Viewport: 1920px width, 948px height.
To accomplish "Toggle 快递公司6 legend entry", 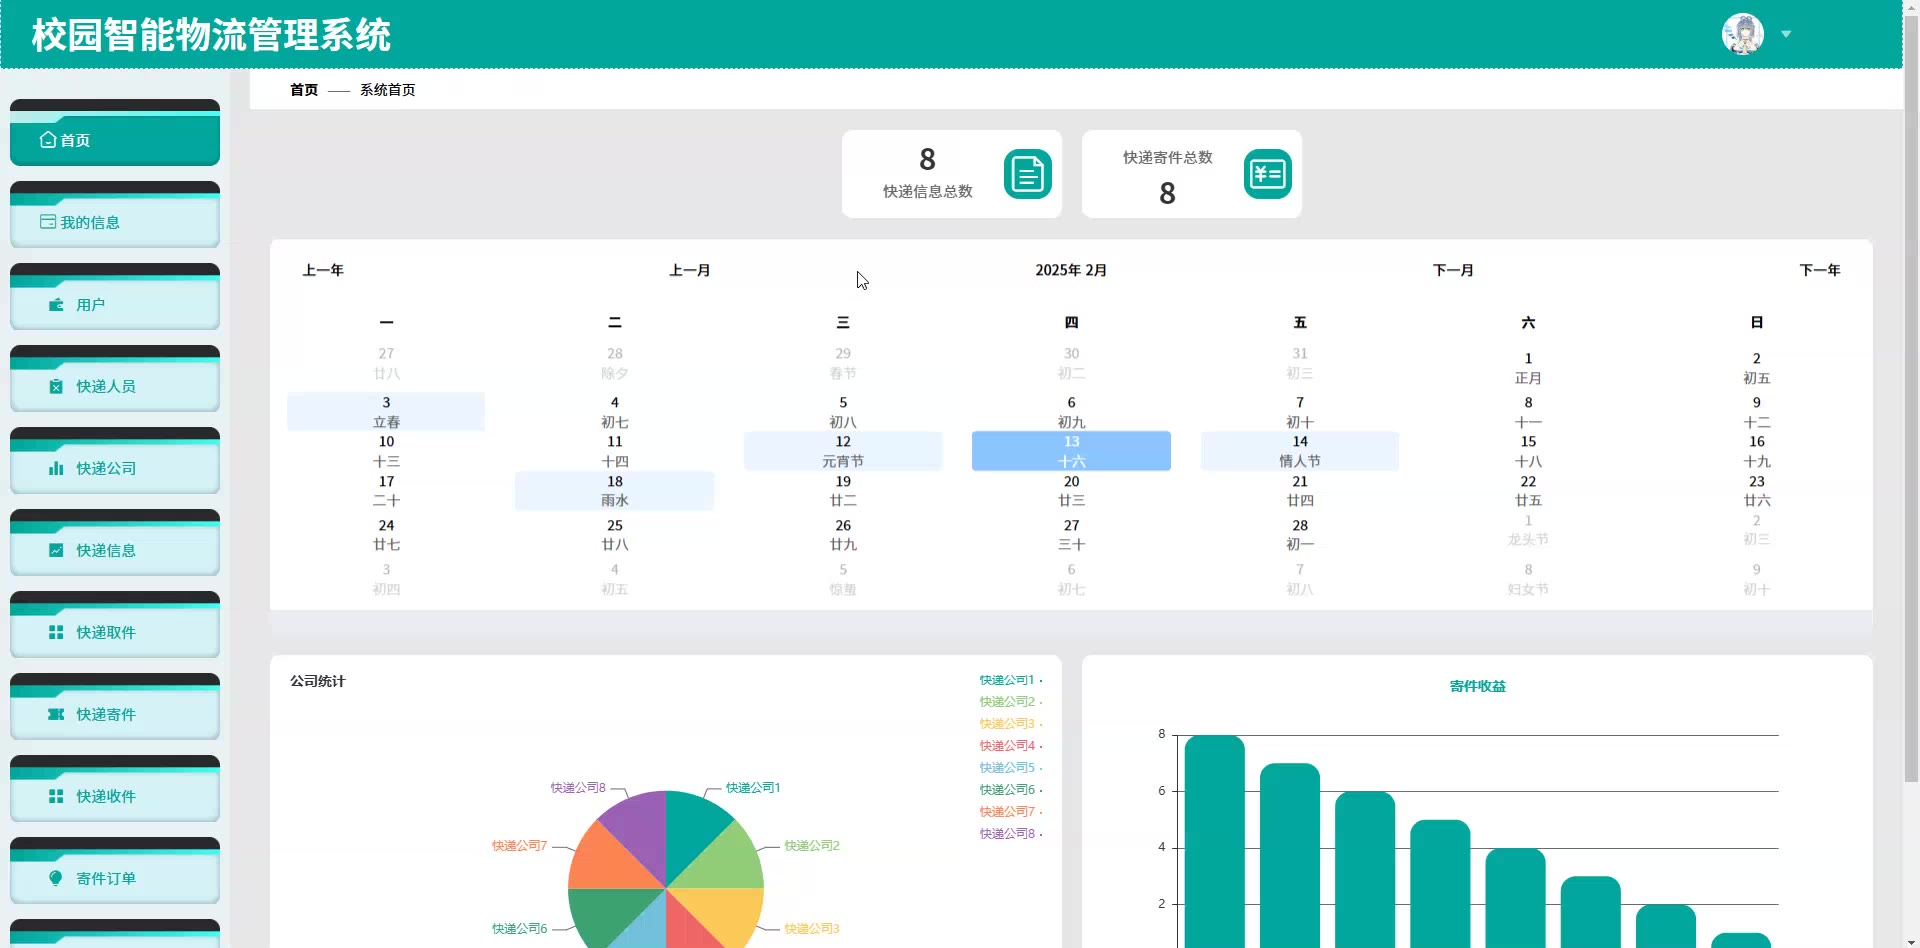I will coord(1011,790).
